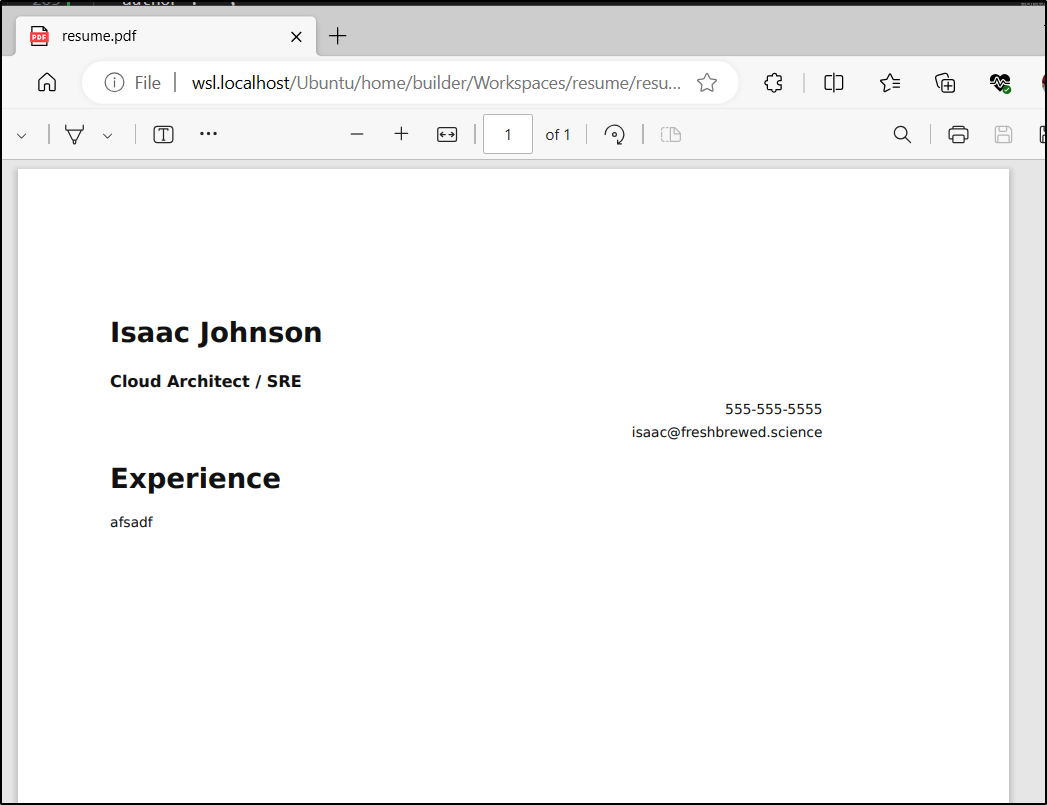Rotate the PDF page
The image size is (1047, 805).
point(614,135)
